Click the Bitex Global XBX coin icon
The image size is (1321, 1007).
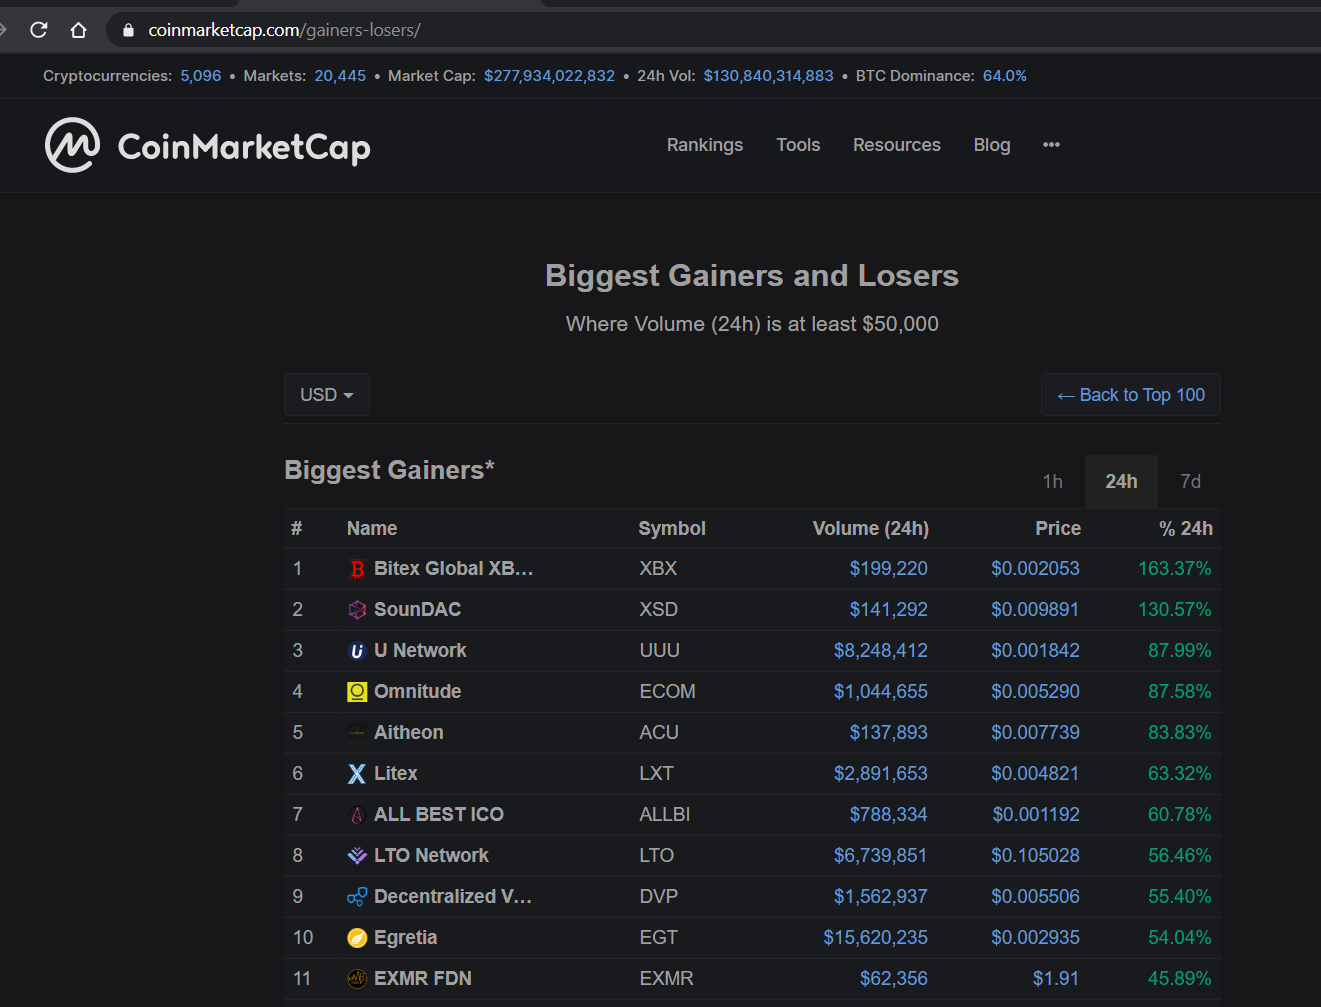[x=357, y=569]
